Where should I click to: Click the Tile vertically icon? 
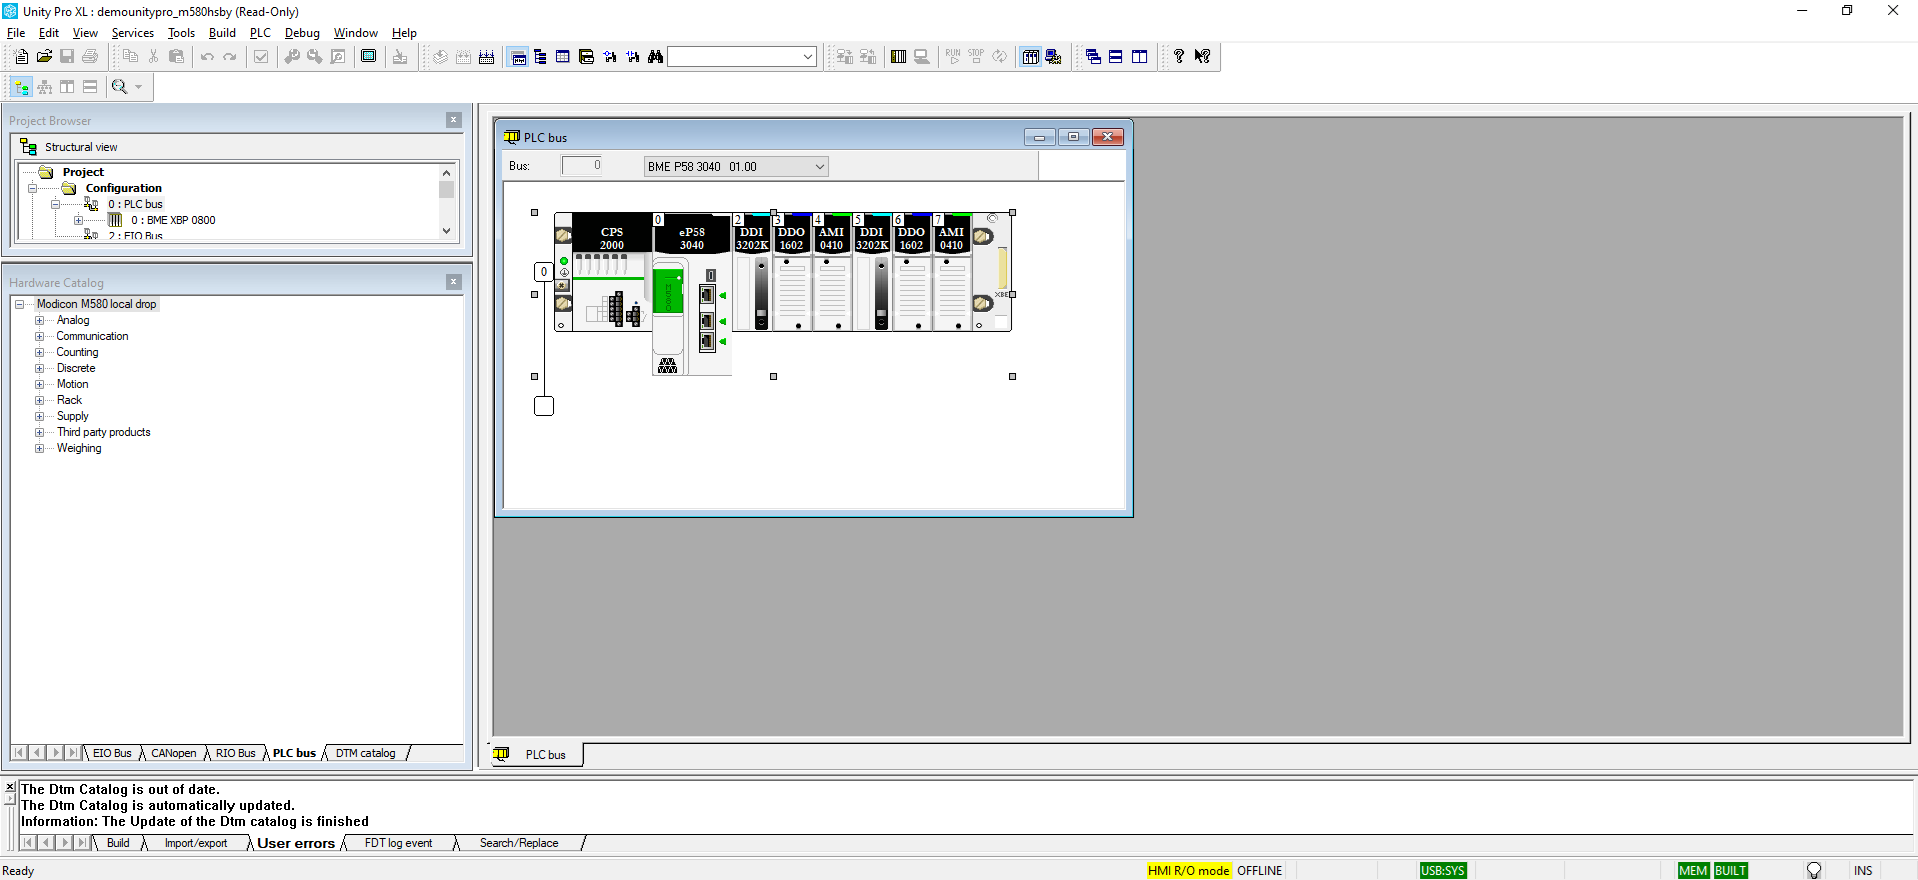1139,57
